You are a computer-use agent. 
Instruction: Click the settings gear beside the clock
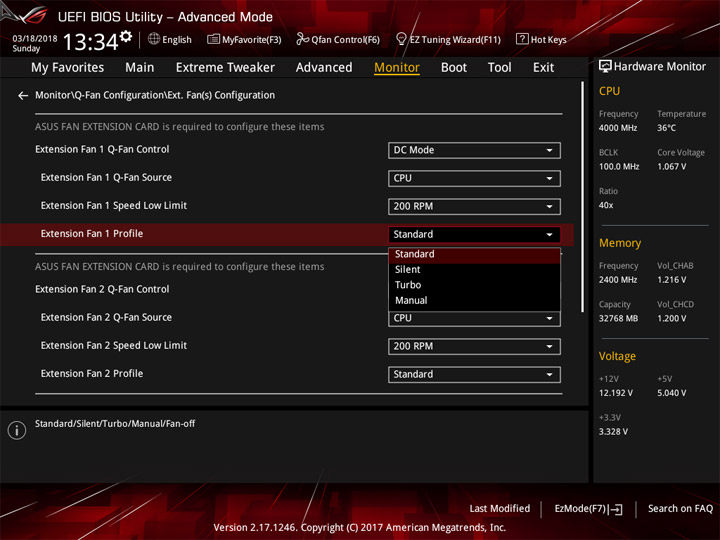click(x=126, y=36)
